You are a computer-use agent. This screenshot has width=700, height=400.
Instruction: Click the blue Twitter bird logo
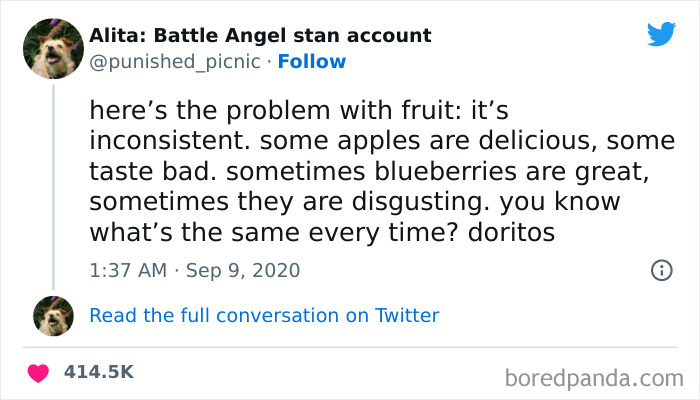point(661,35)
